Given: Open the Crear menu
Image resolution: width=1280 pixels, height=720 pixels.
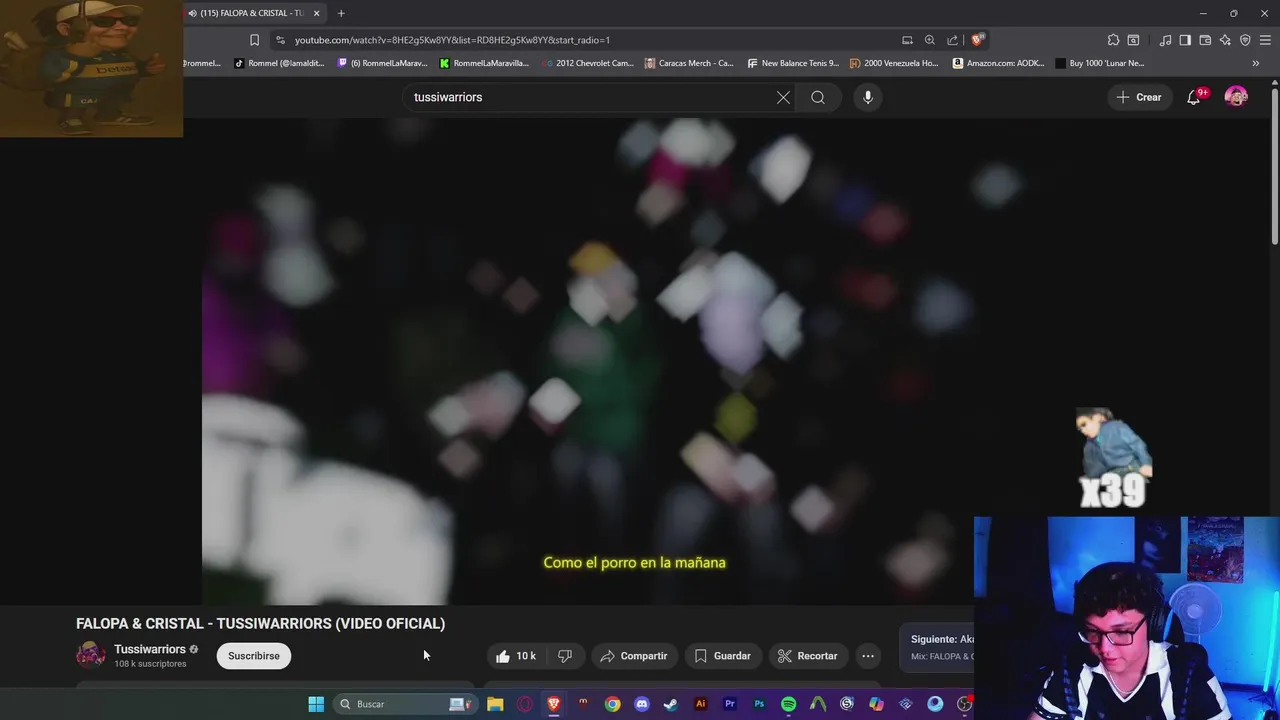Looking at the screenshot, I should [x=1139, y=97].
